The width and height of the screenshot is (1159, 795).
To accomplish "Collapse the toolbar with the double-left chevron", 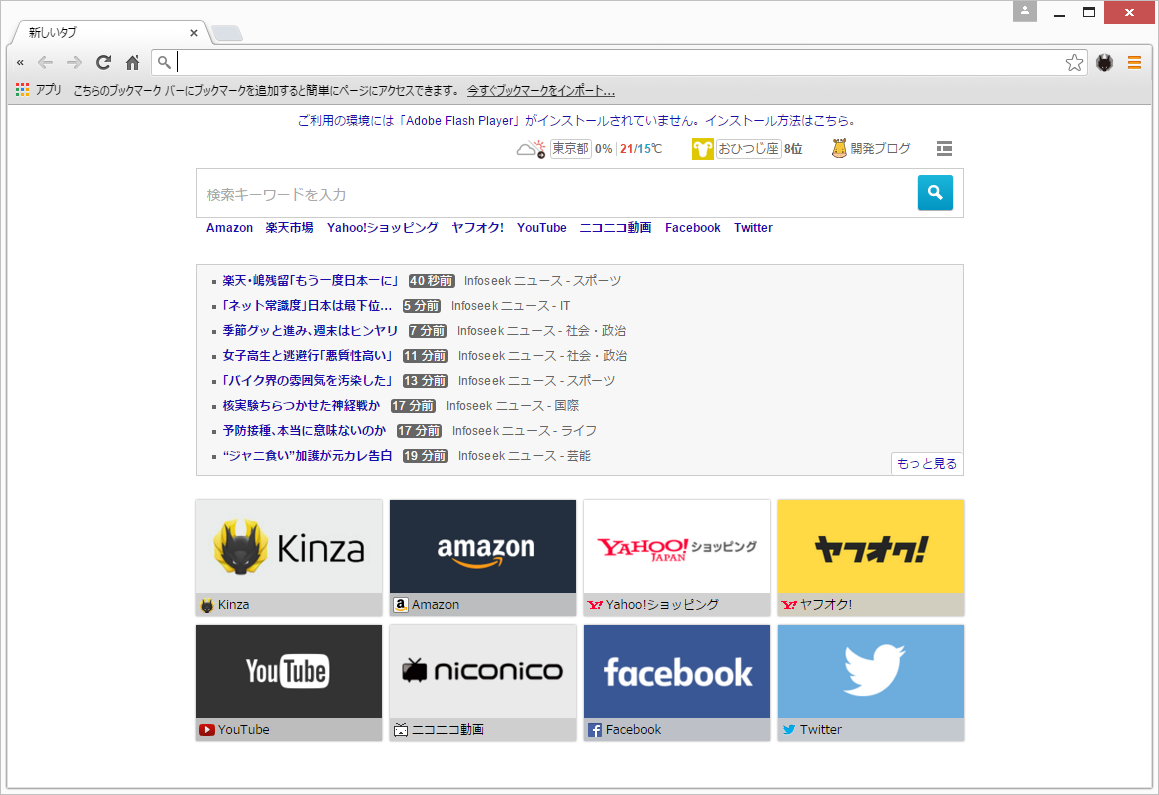I will (x=20, y=62).
